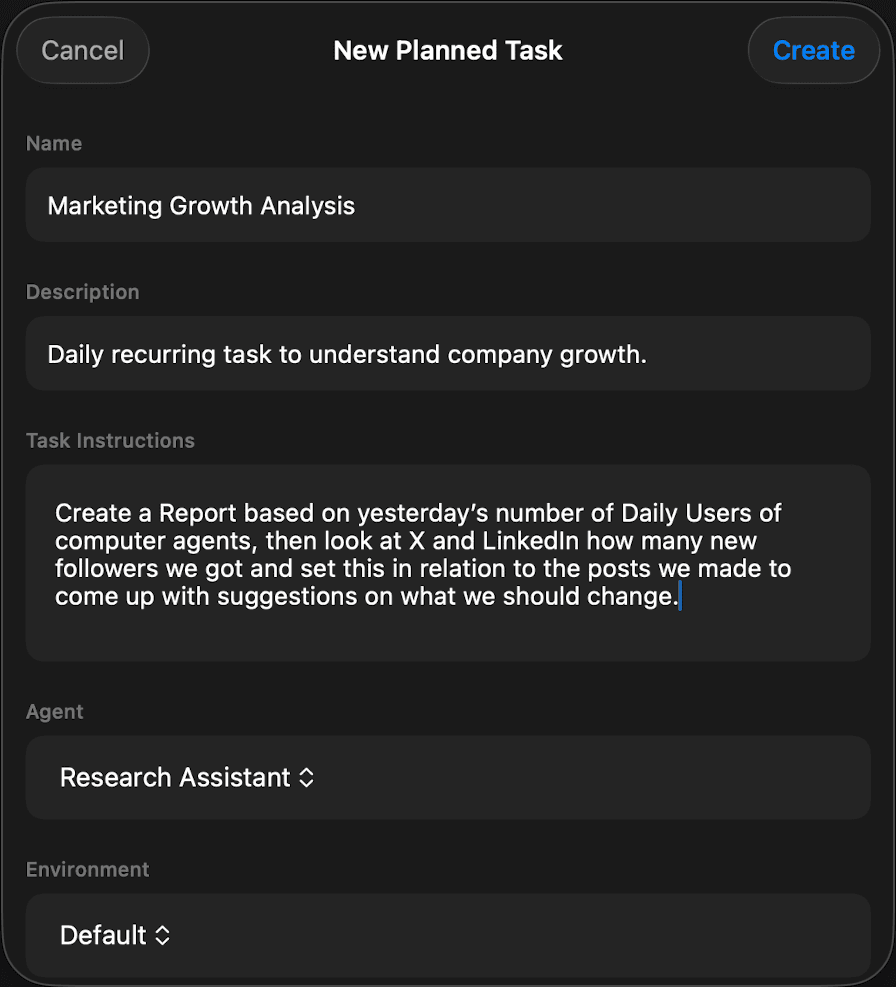Click the word Report in the instructions

click(198, 513)
